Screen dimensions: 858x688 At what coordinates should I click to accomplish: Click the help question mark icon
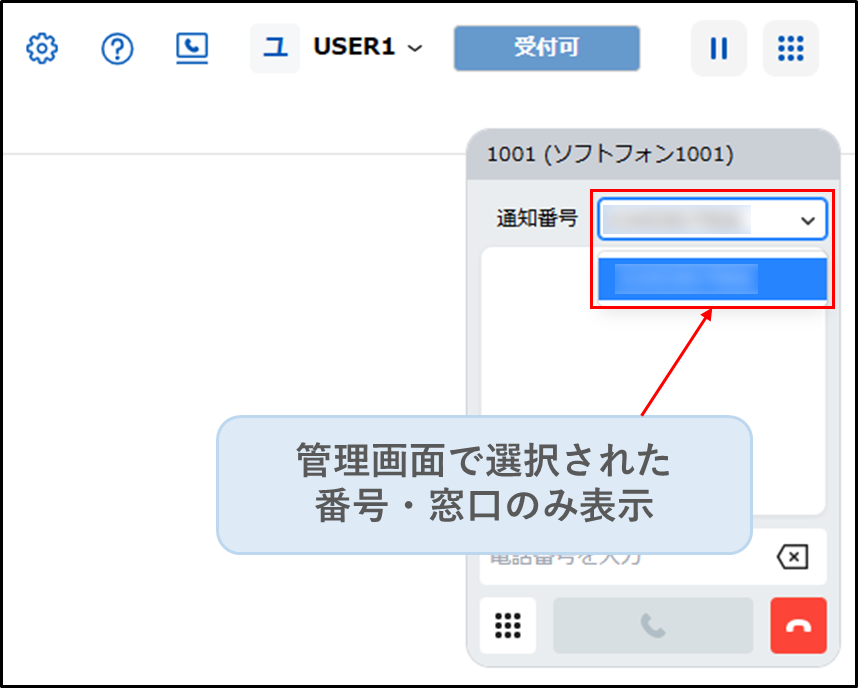117,48
